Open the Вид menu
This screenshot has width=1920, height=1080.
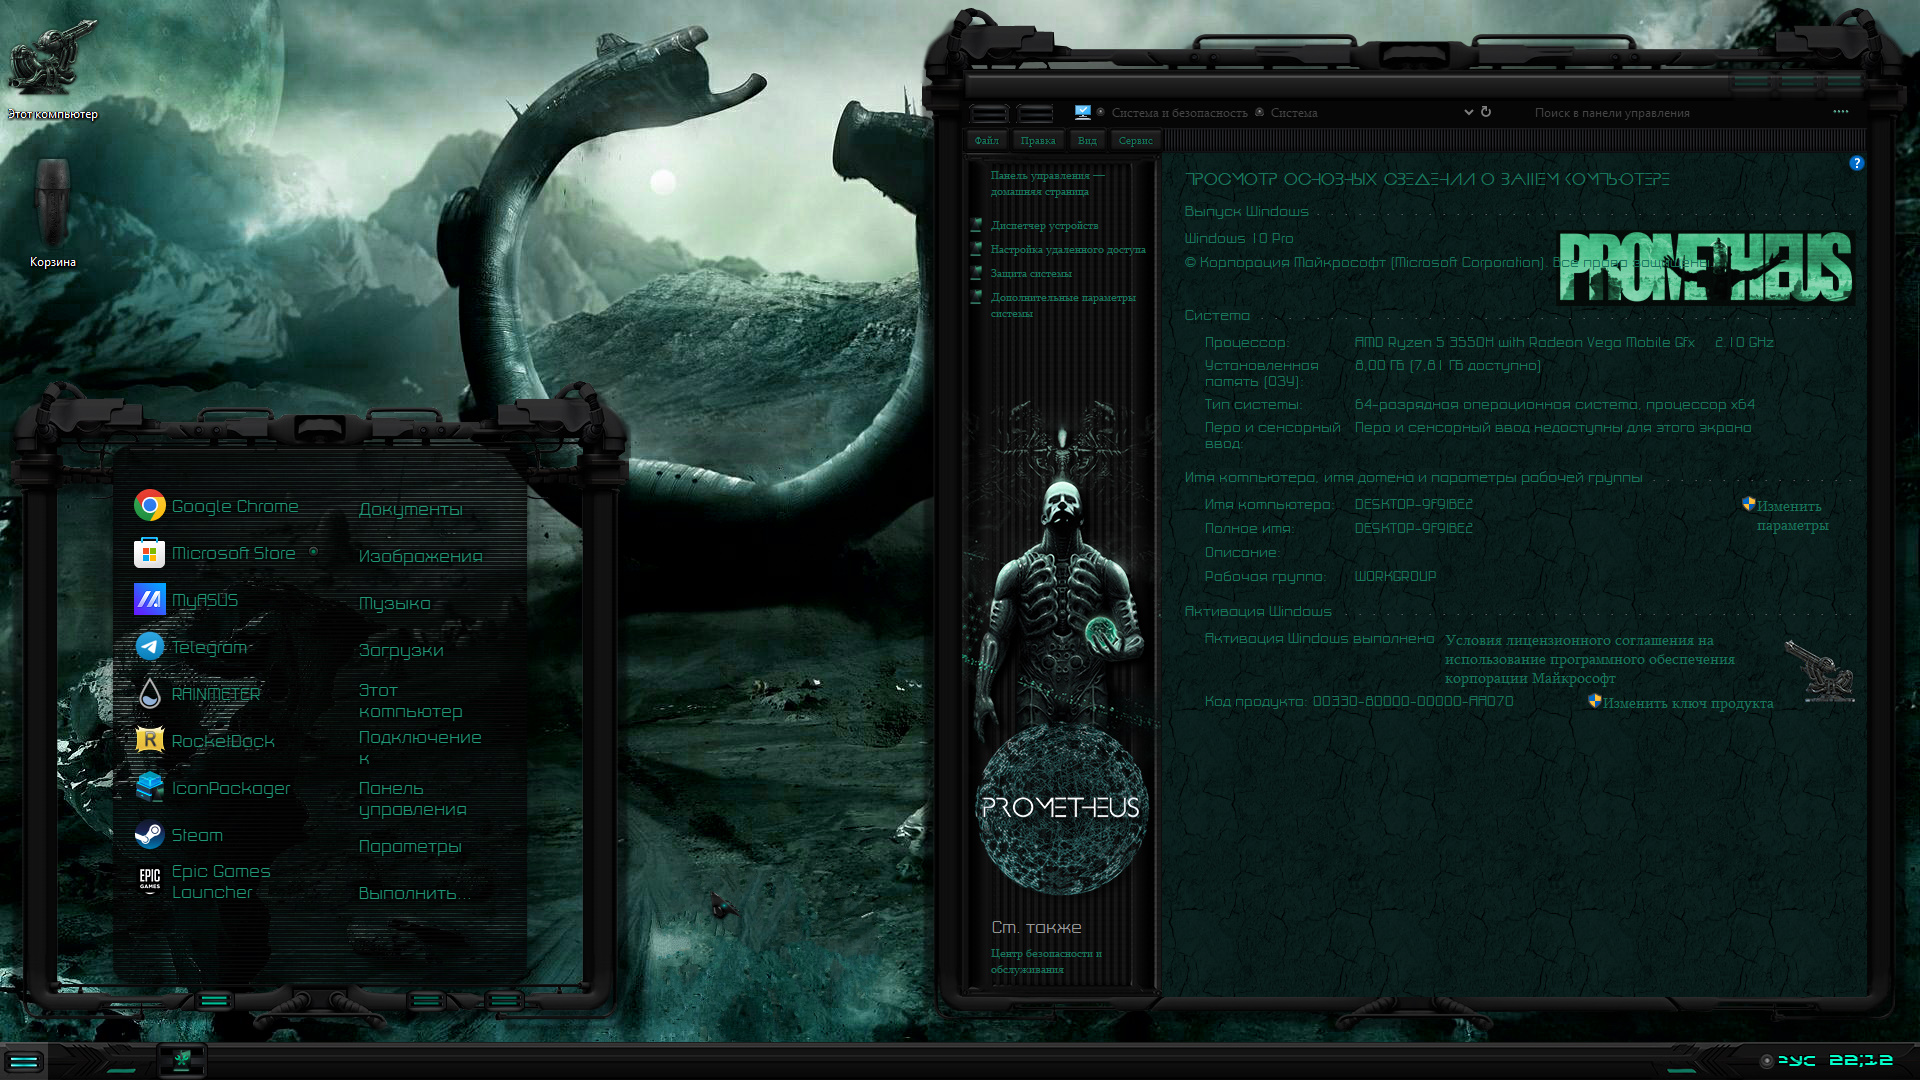click(1086, 140)
